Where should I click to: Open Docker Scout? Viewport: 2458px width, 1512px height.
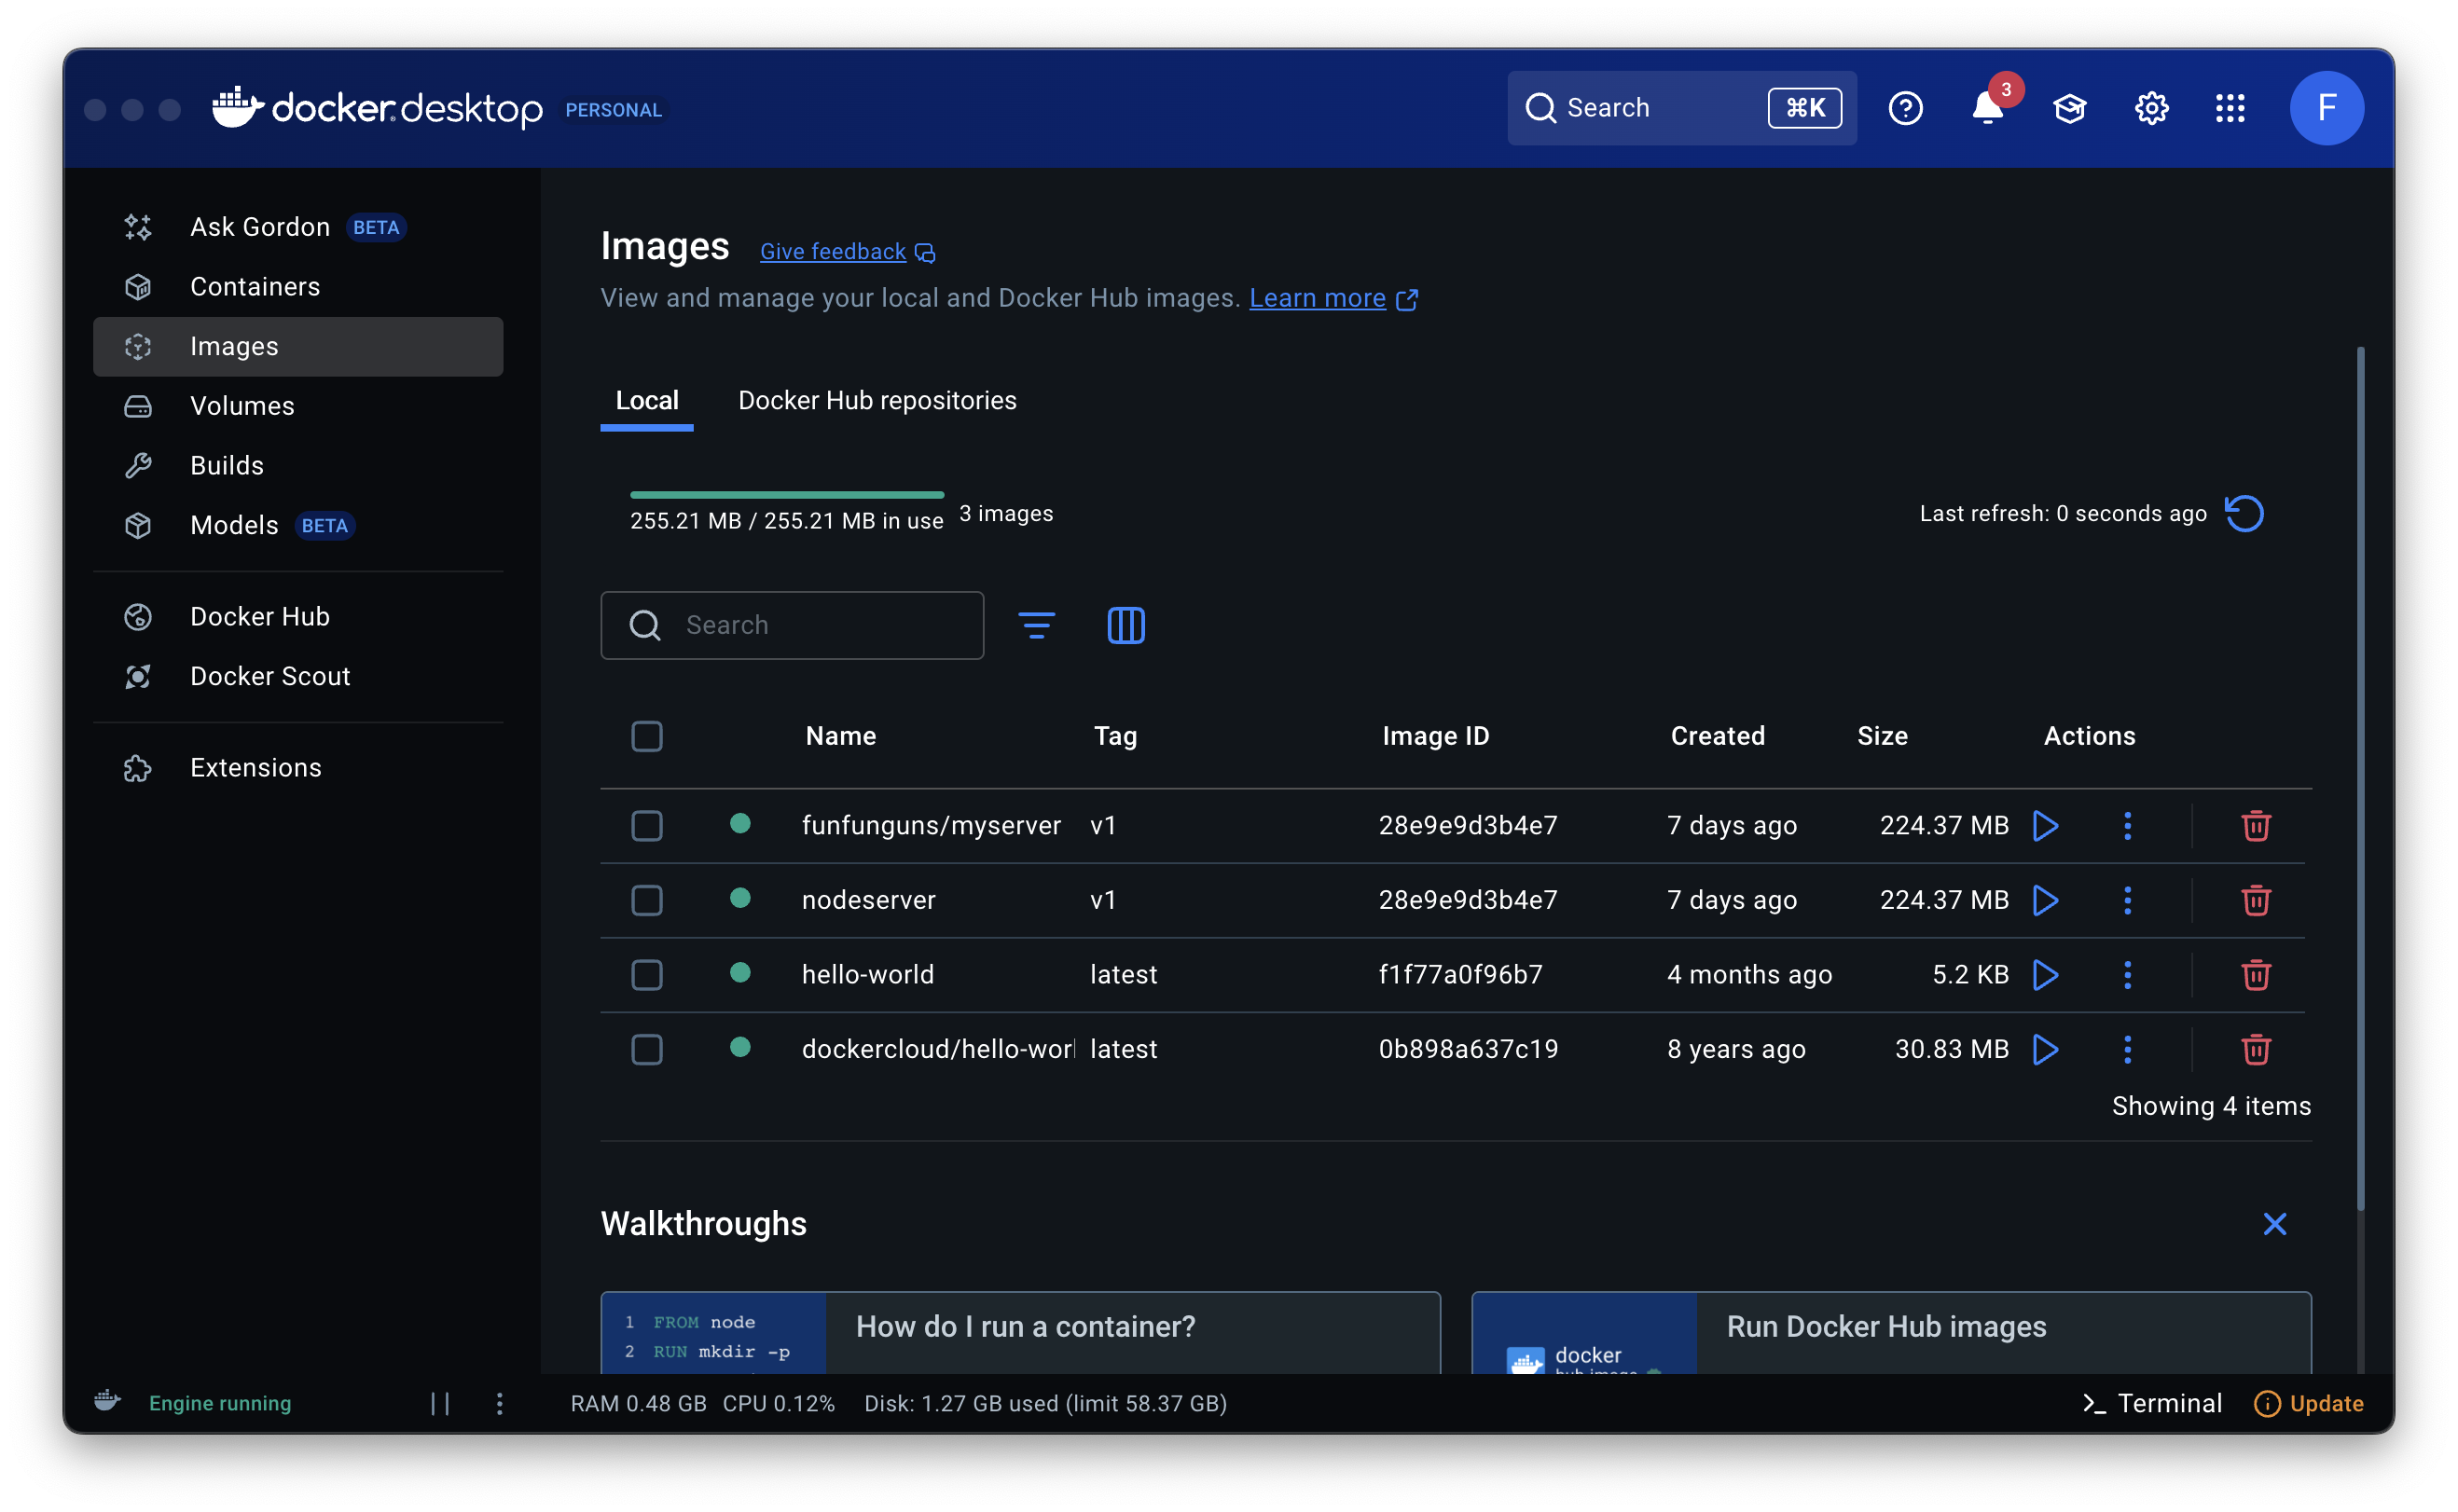point(297,677)
